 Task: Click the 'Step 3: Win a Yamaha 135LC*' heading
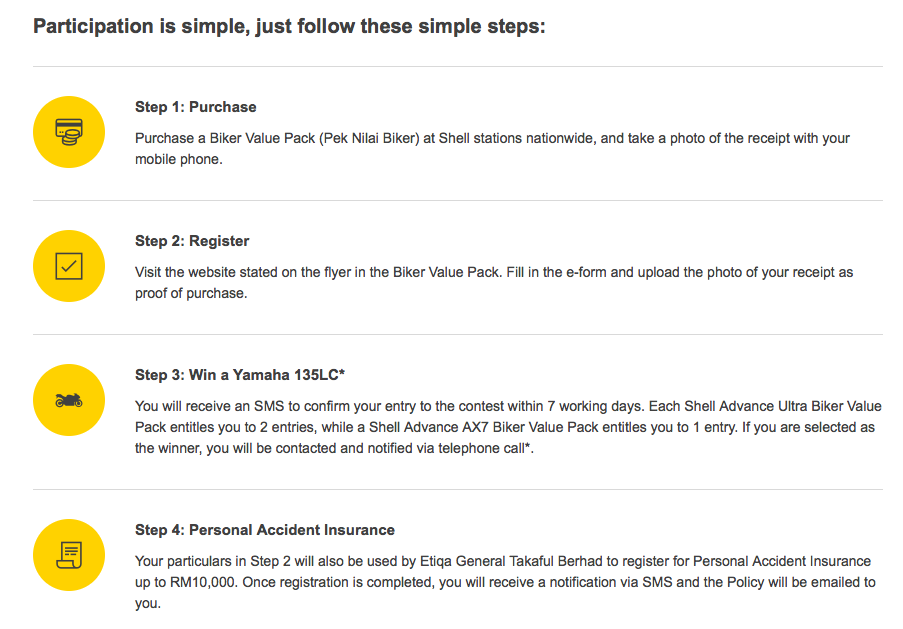point(240,375)
